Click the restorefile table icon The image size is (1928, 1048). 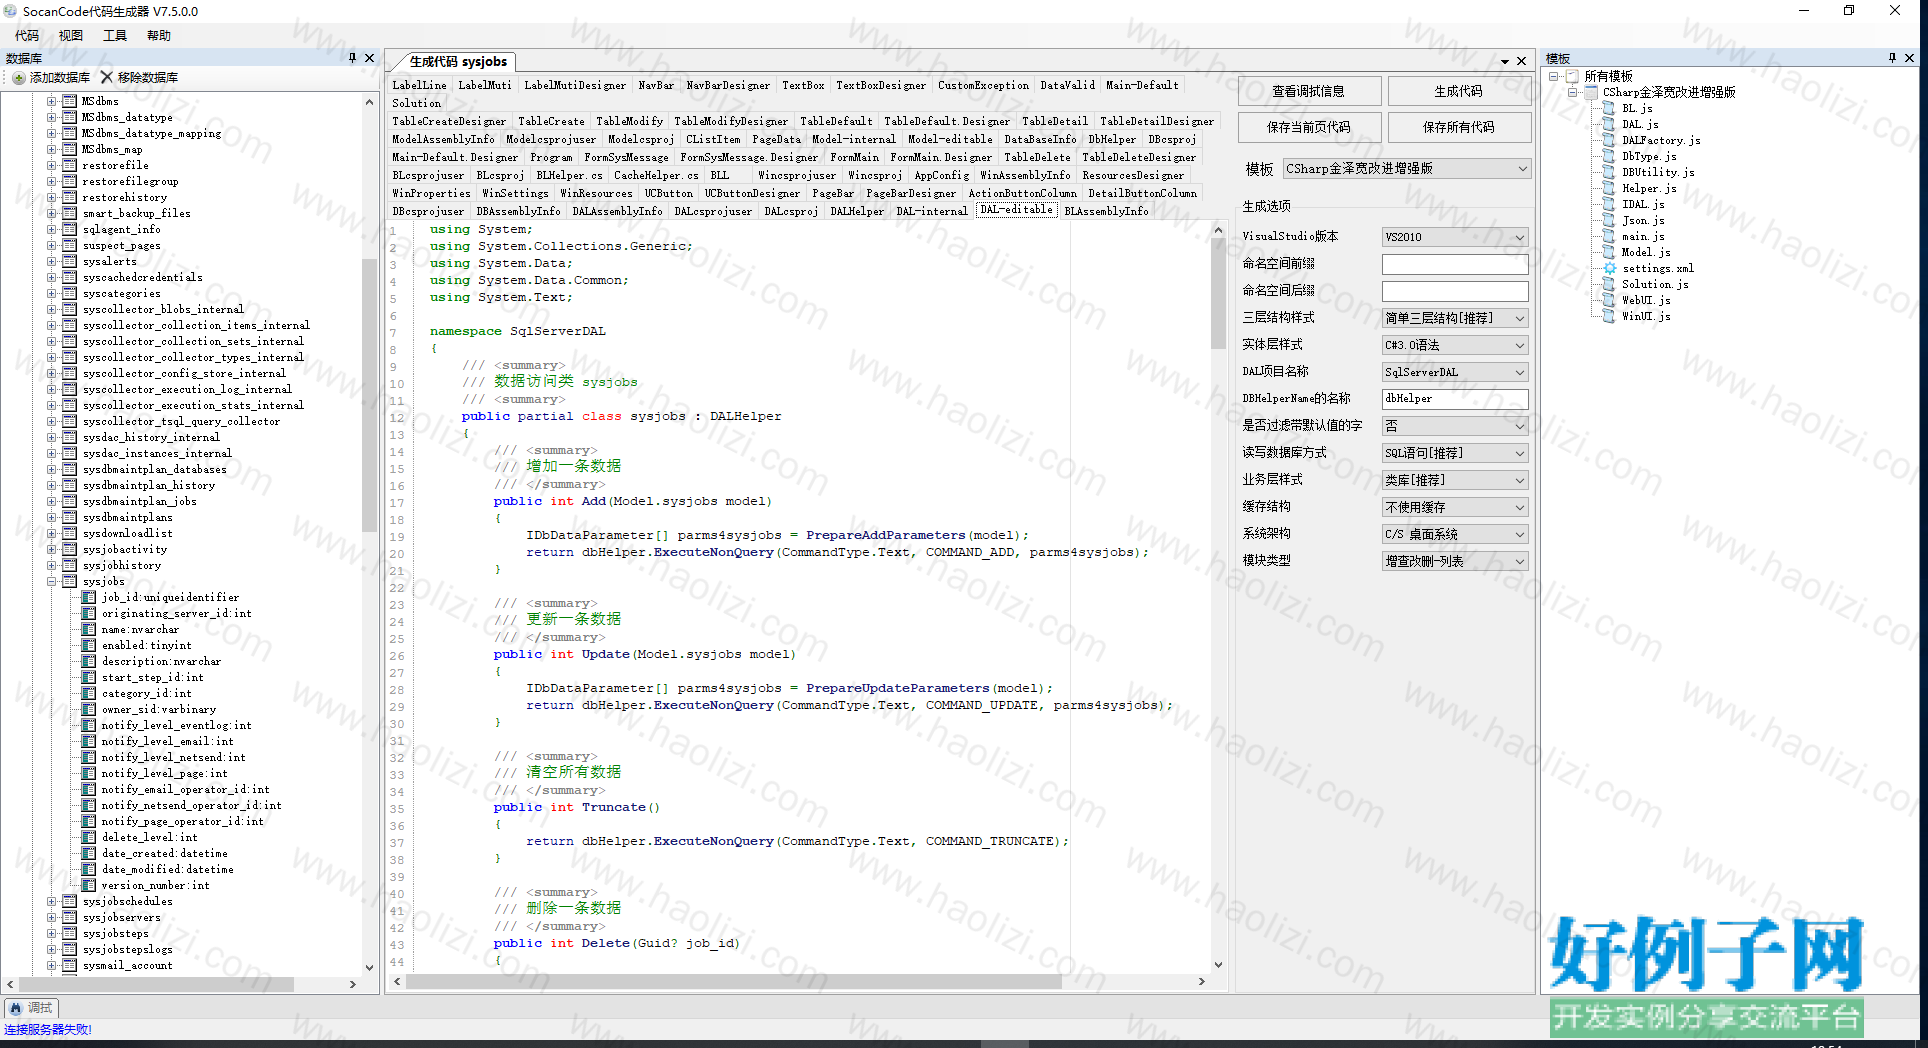70,165
